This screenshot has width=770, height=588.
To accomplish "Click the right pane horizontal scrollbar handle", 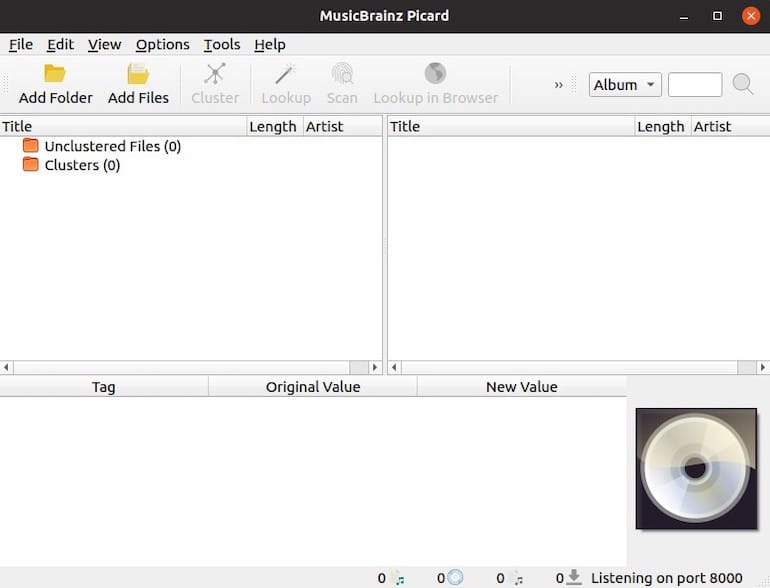I will (746, 367).
